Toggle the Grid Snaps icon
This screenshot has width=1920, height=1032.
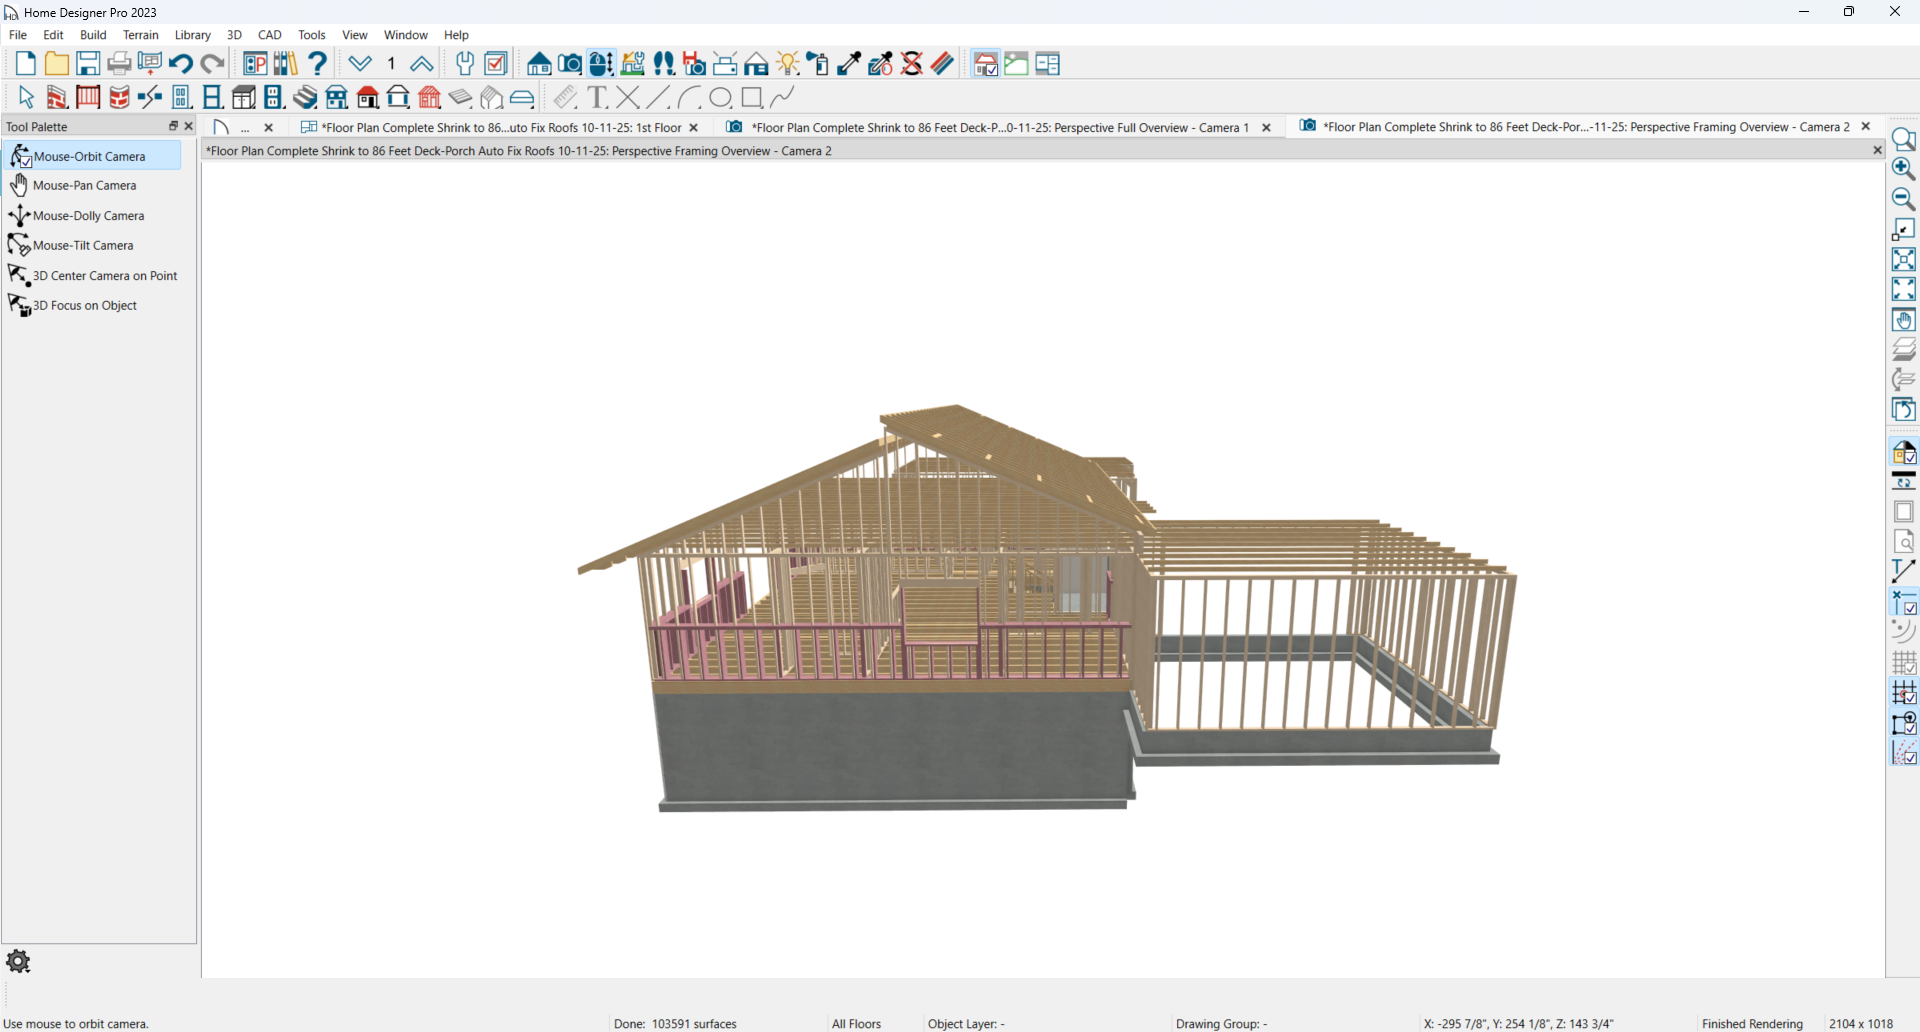pyautogui.click(x=1903, y=693)
